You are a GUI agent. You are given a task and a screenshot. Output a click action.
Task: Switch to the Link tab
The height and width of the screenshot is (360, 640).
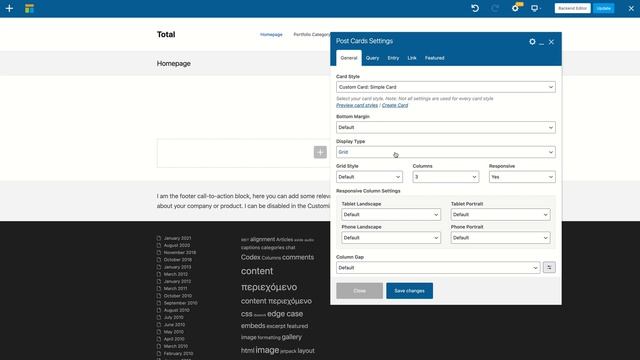click(412, 58)
